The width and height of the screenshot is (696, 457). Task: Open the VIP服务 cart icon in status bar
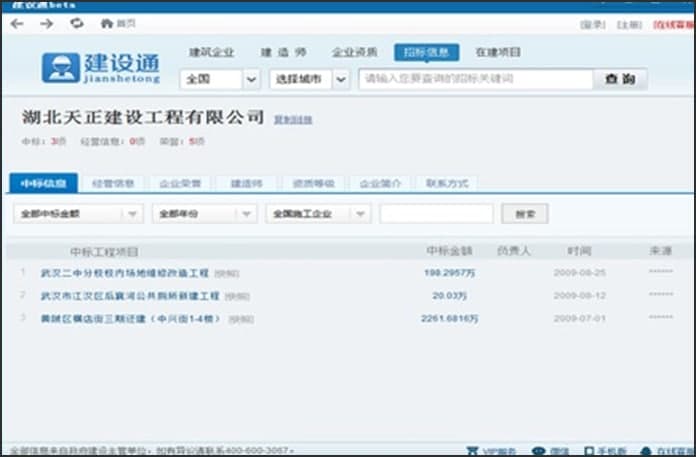point(472,451)
